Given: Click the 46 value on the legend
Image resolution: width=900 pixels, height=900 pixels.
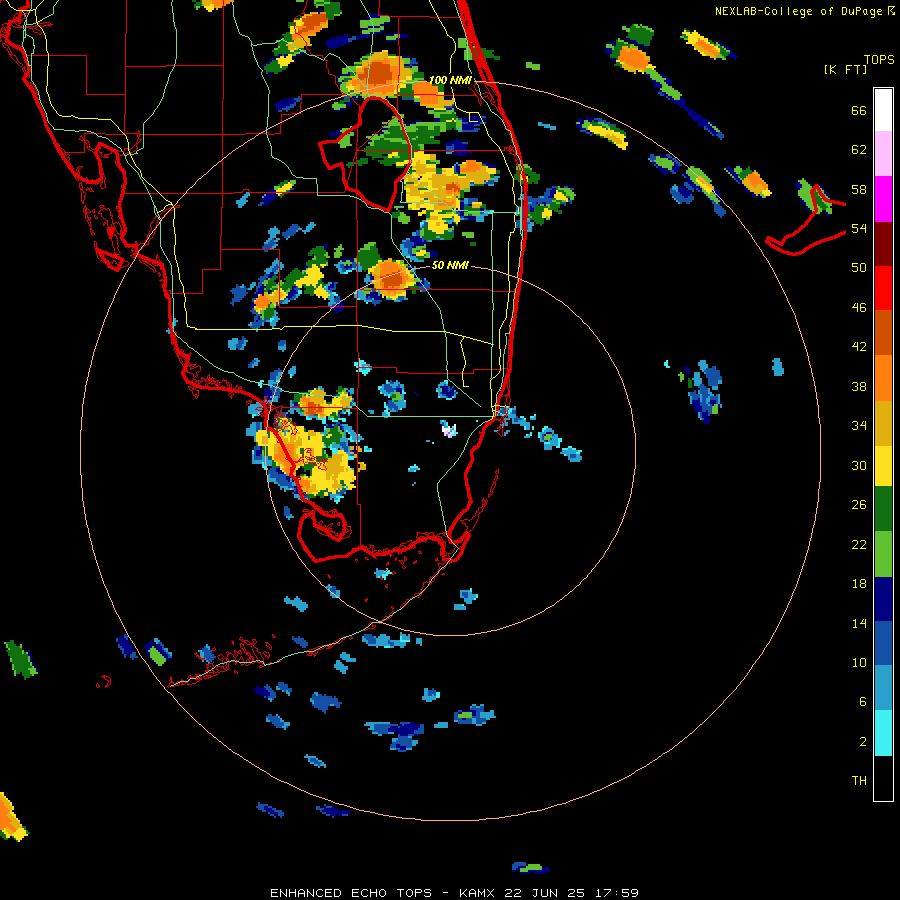Looking at the screenshot, I should click(859, 308).
